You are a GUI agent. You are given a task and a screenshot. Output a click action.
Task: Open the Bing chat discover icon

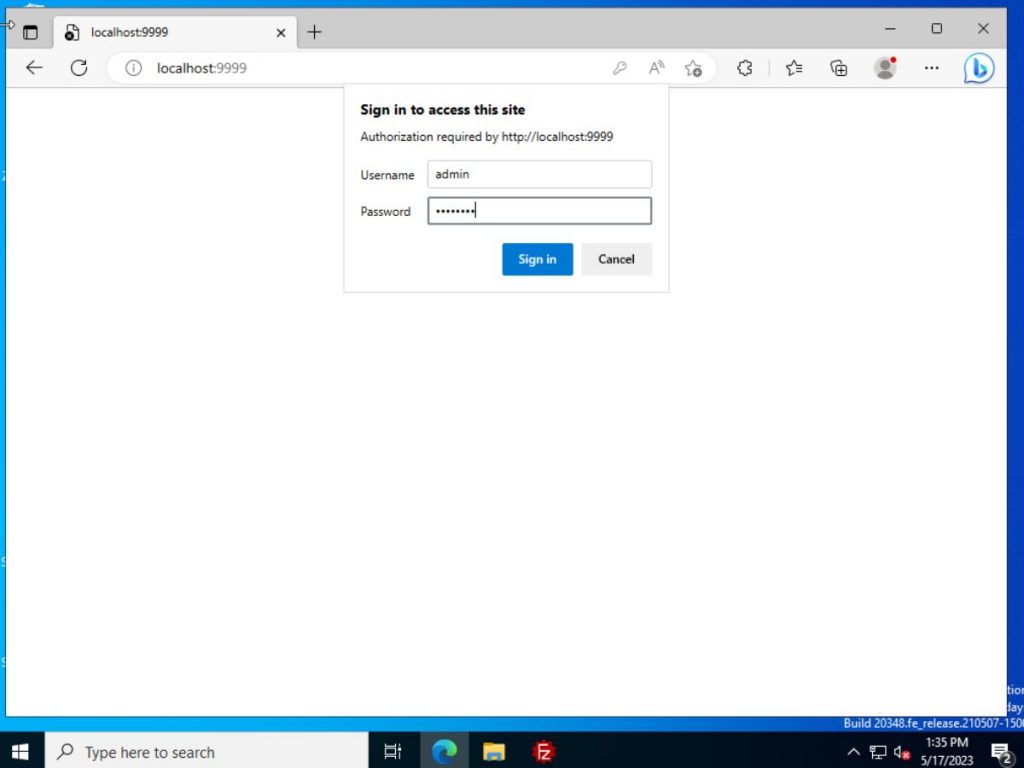tap(979, 68)
